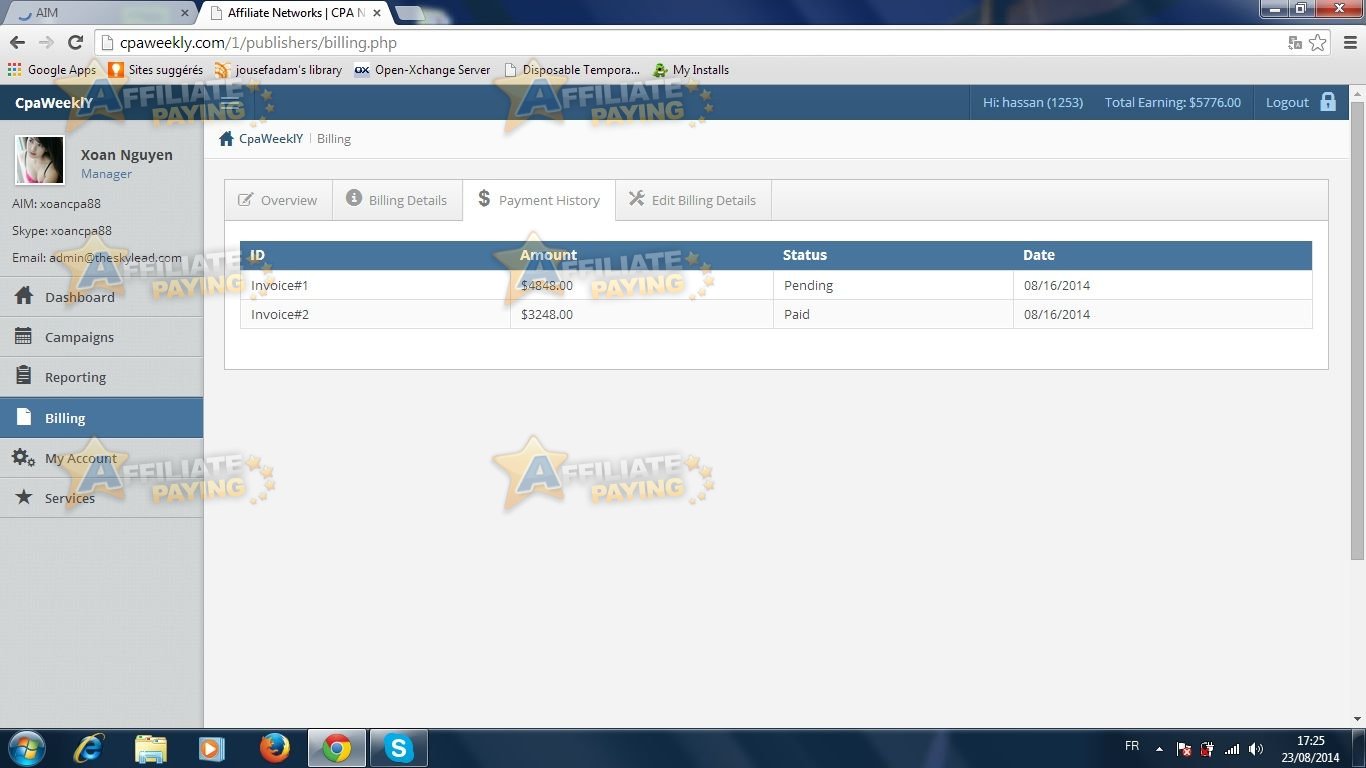
Task: Open a new browser tab
Action: pos(410,13)
